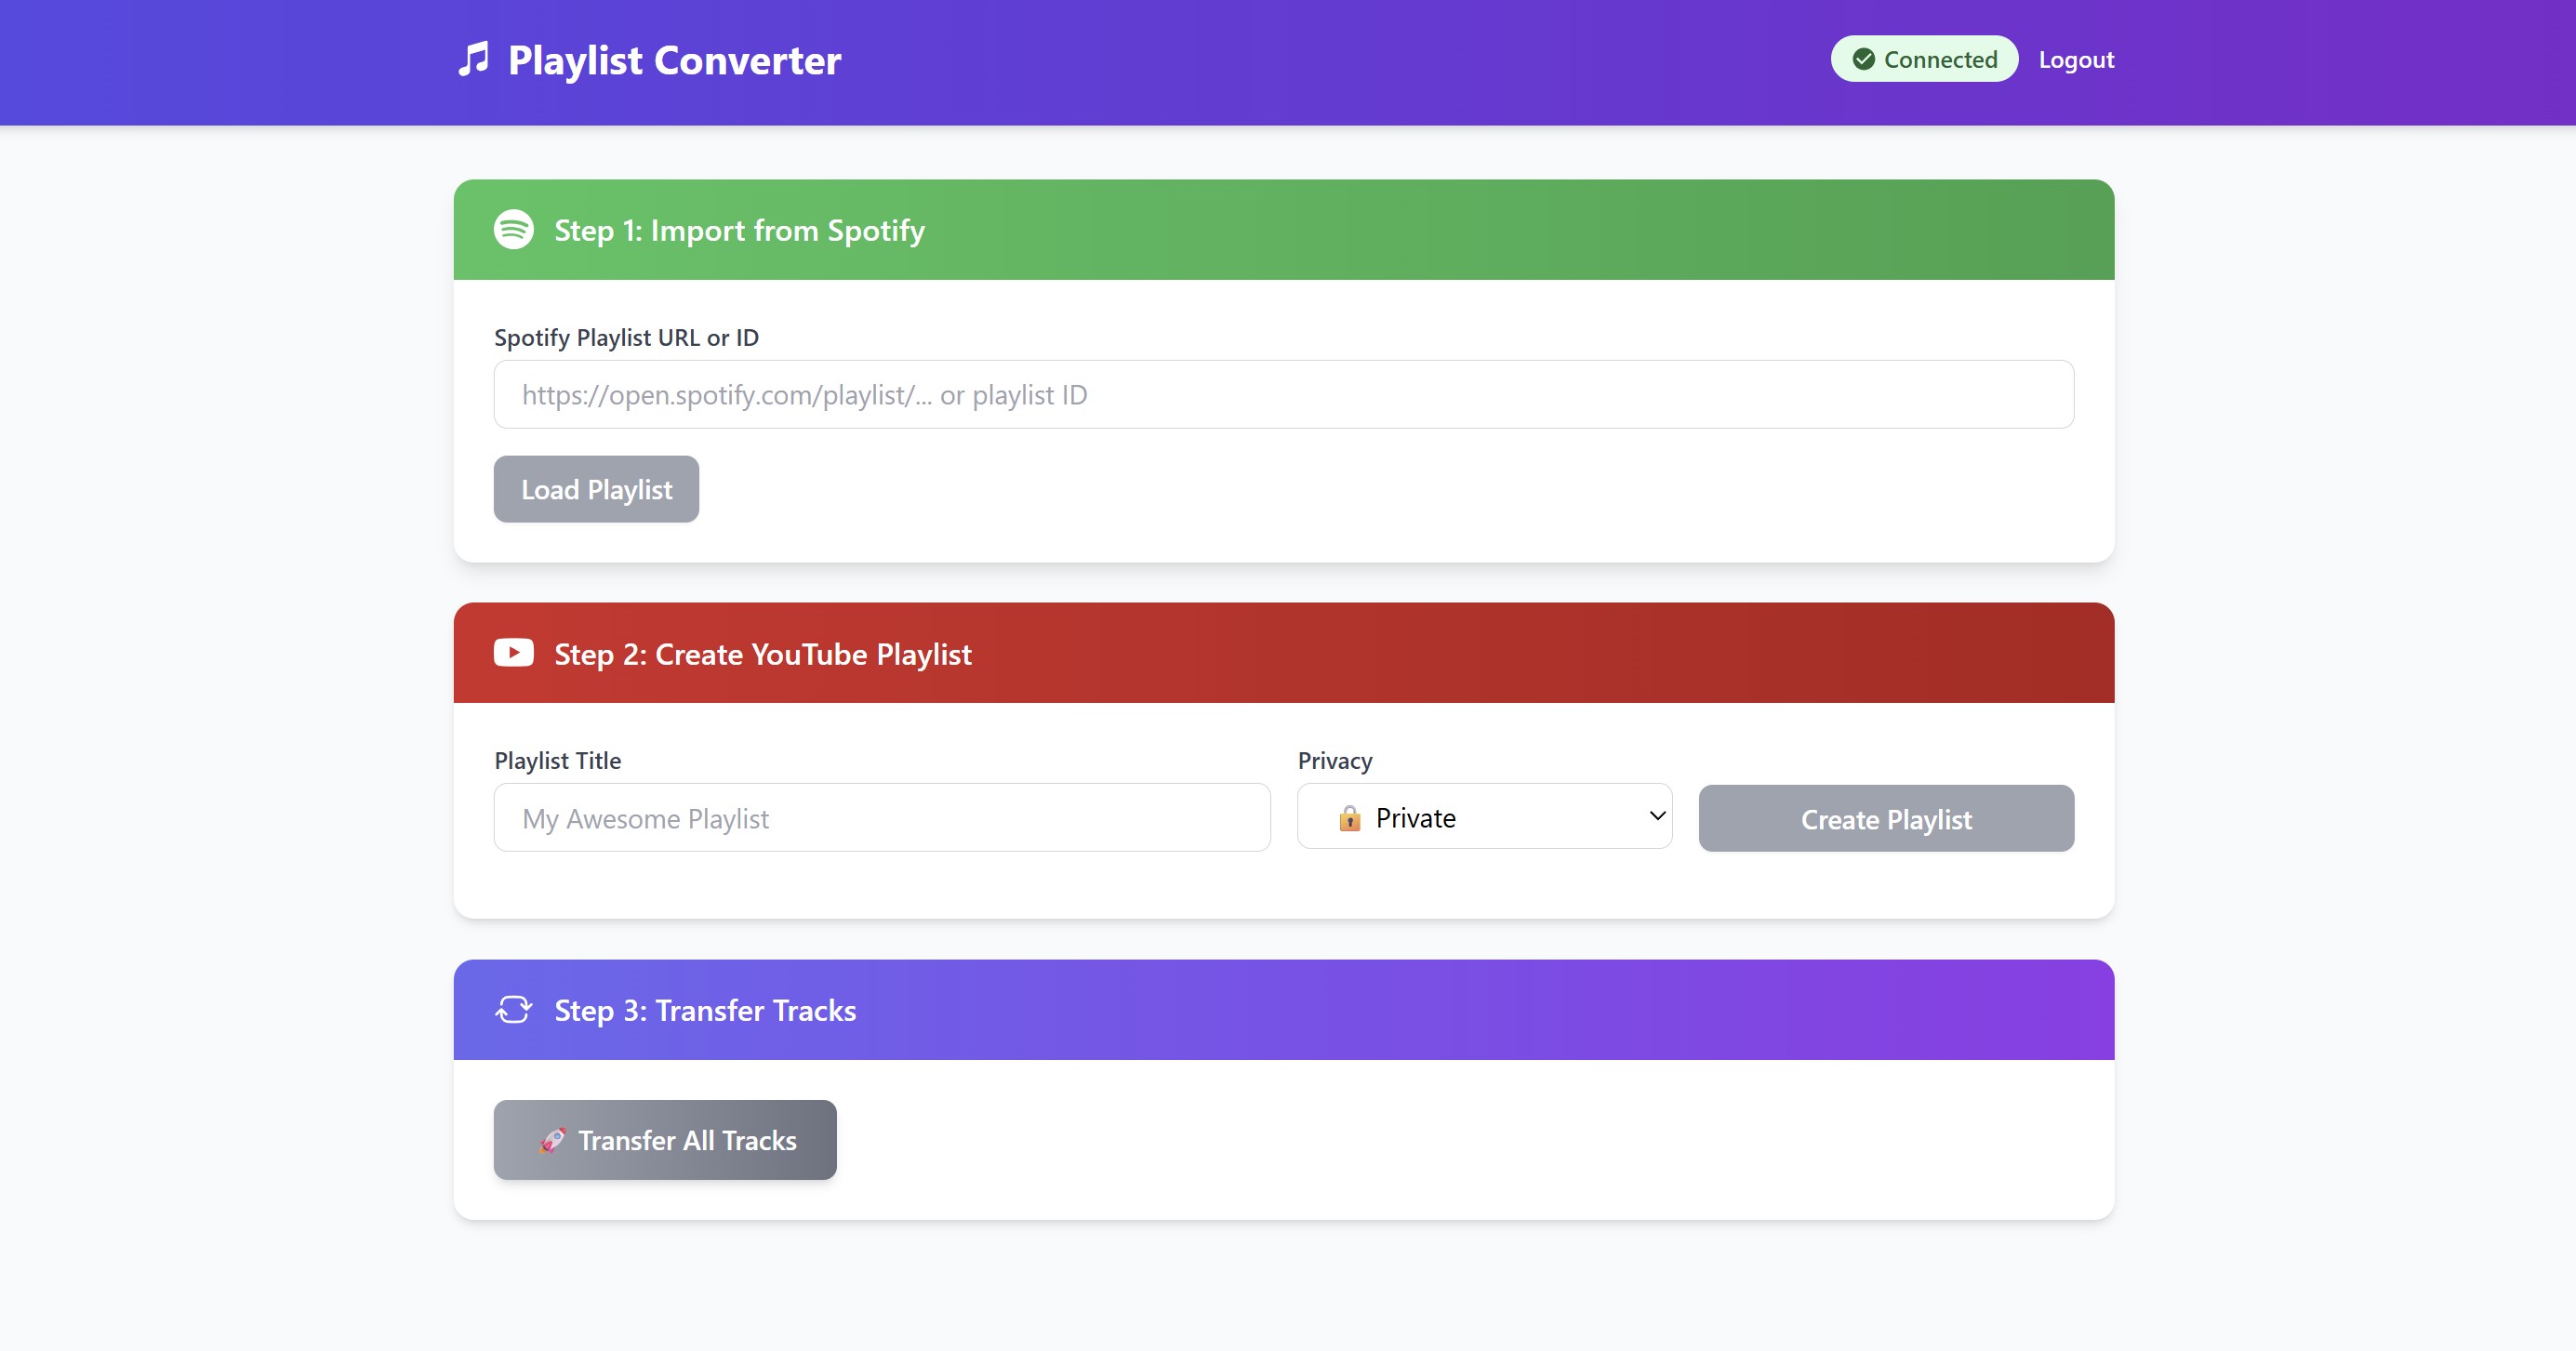Focus the Spotify Playlist URL input field
The image size is (2576, 1351).
1284,395
